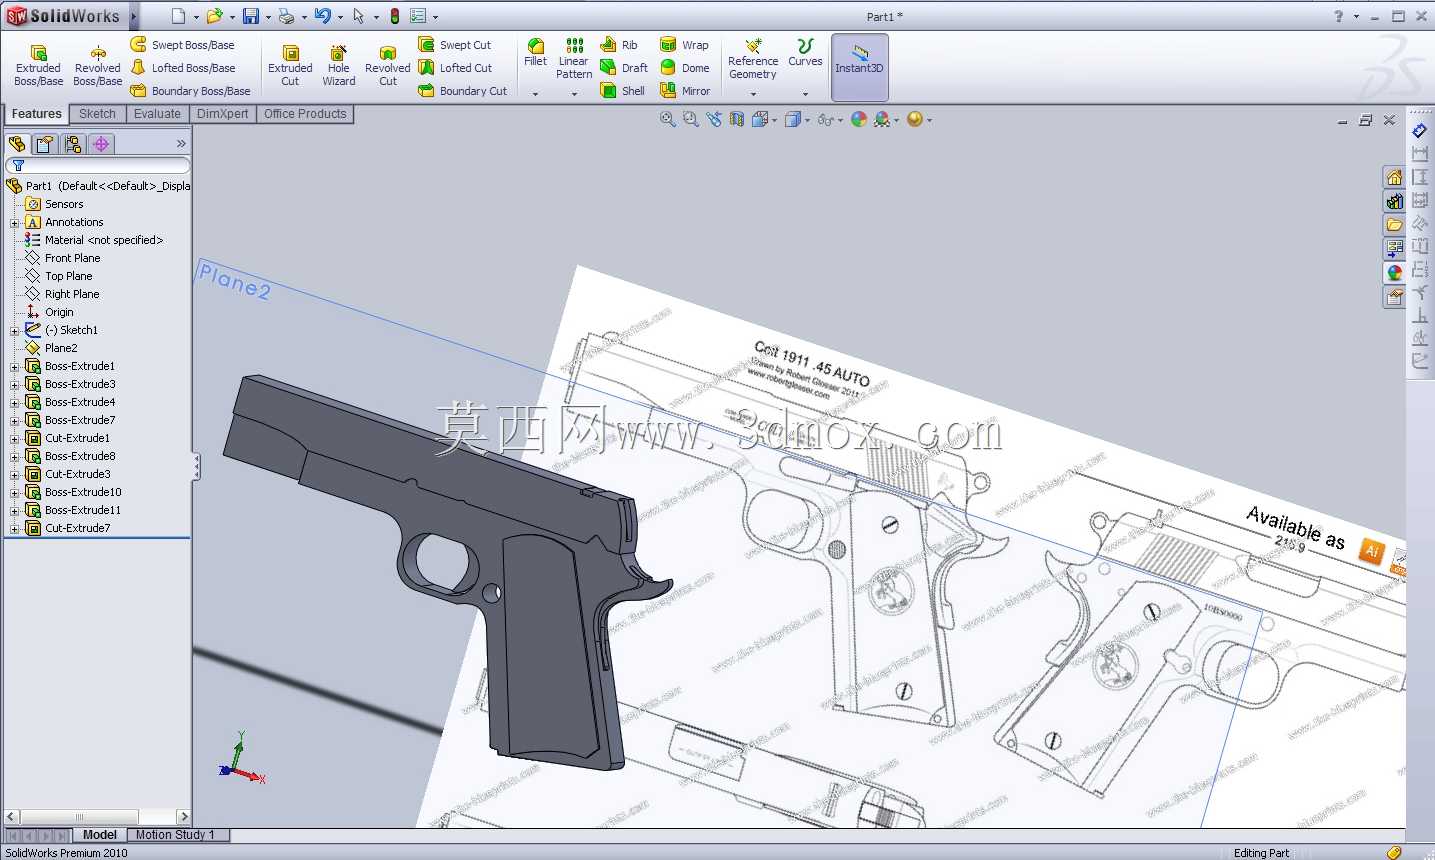
Task: Open the Curves dropdown arrow
Action: (x=805, y=94)
